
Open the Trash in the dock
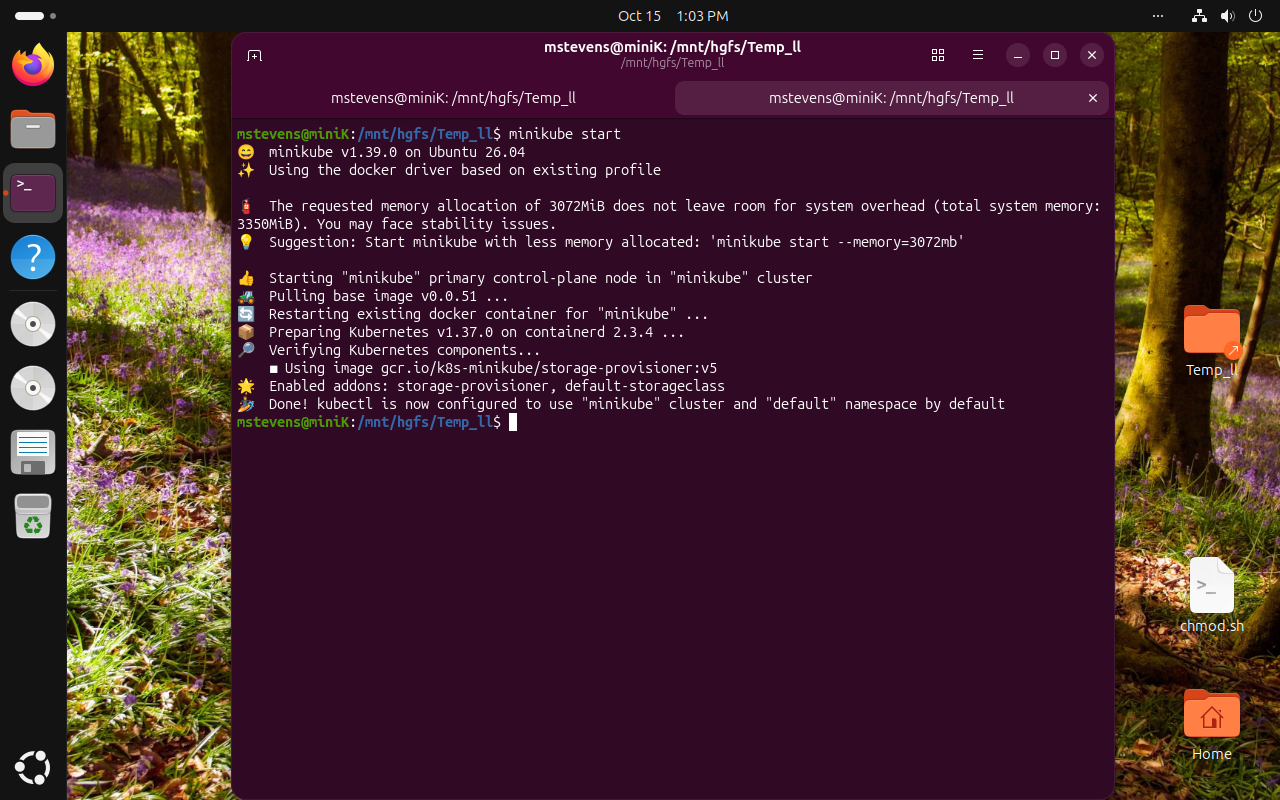33,516
